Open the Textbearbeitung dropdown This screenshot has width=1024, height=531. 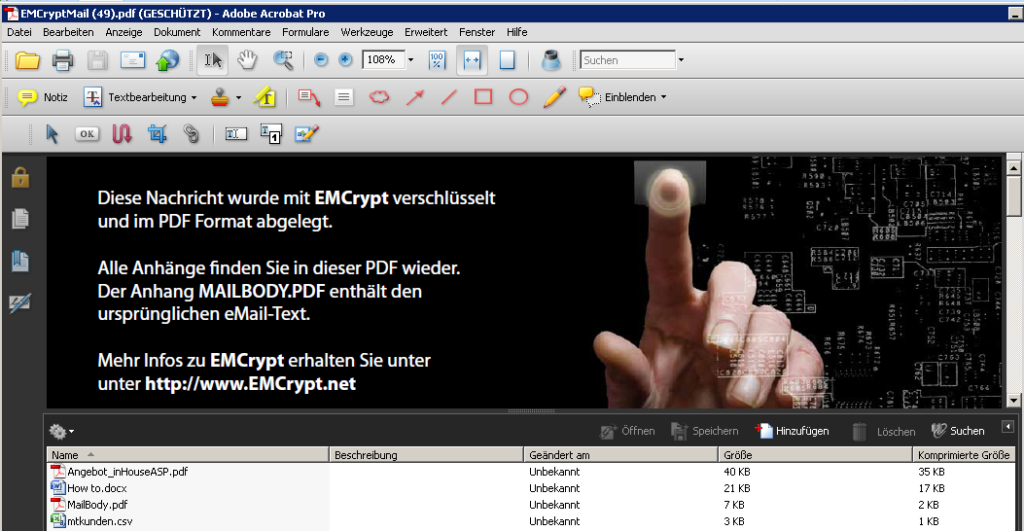(x=140, y=97)
